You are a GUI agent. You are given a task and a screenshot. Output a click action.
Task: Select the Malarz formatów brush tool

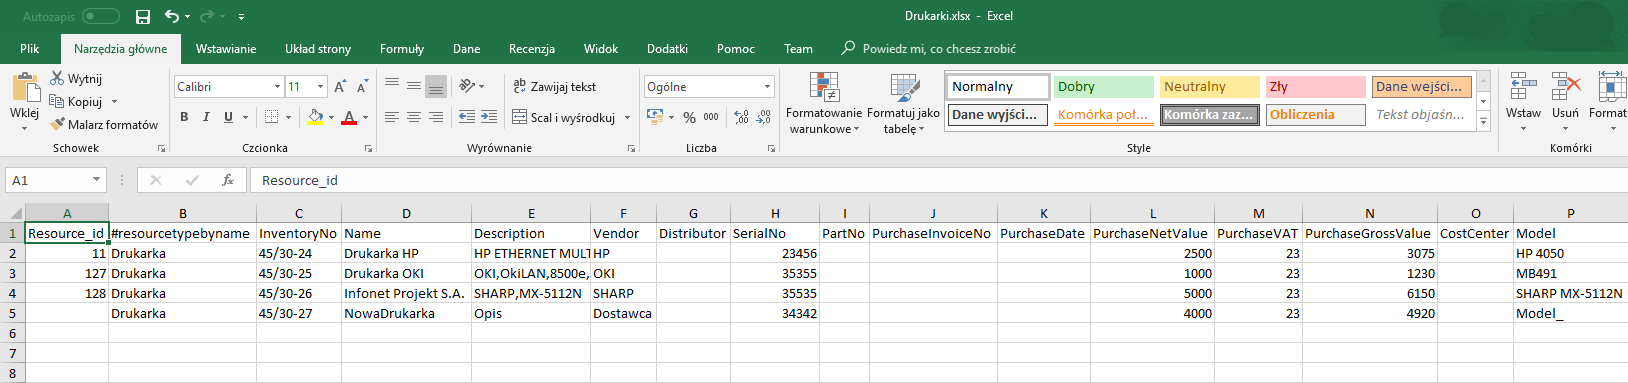[x=57, y=124]
